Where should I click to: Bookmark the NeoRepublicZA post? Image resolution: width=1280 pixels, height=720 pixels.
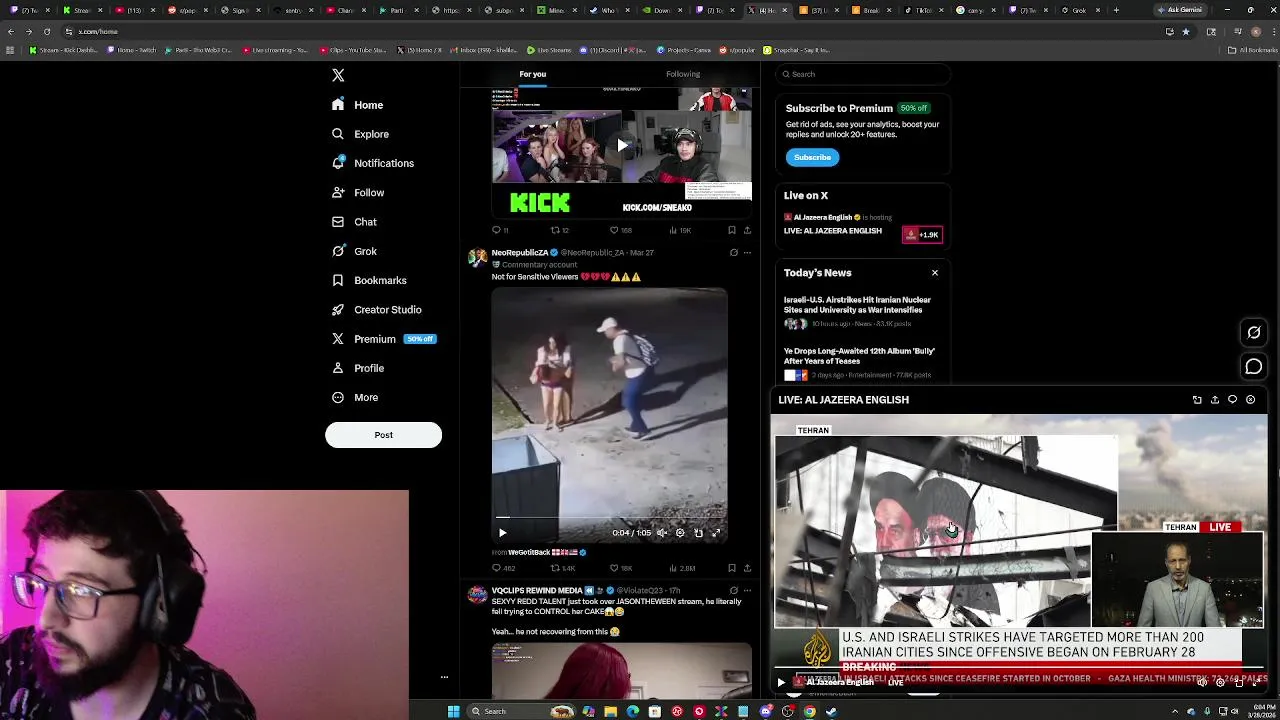pyautogui.click(x=731, y=568)
